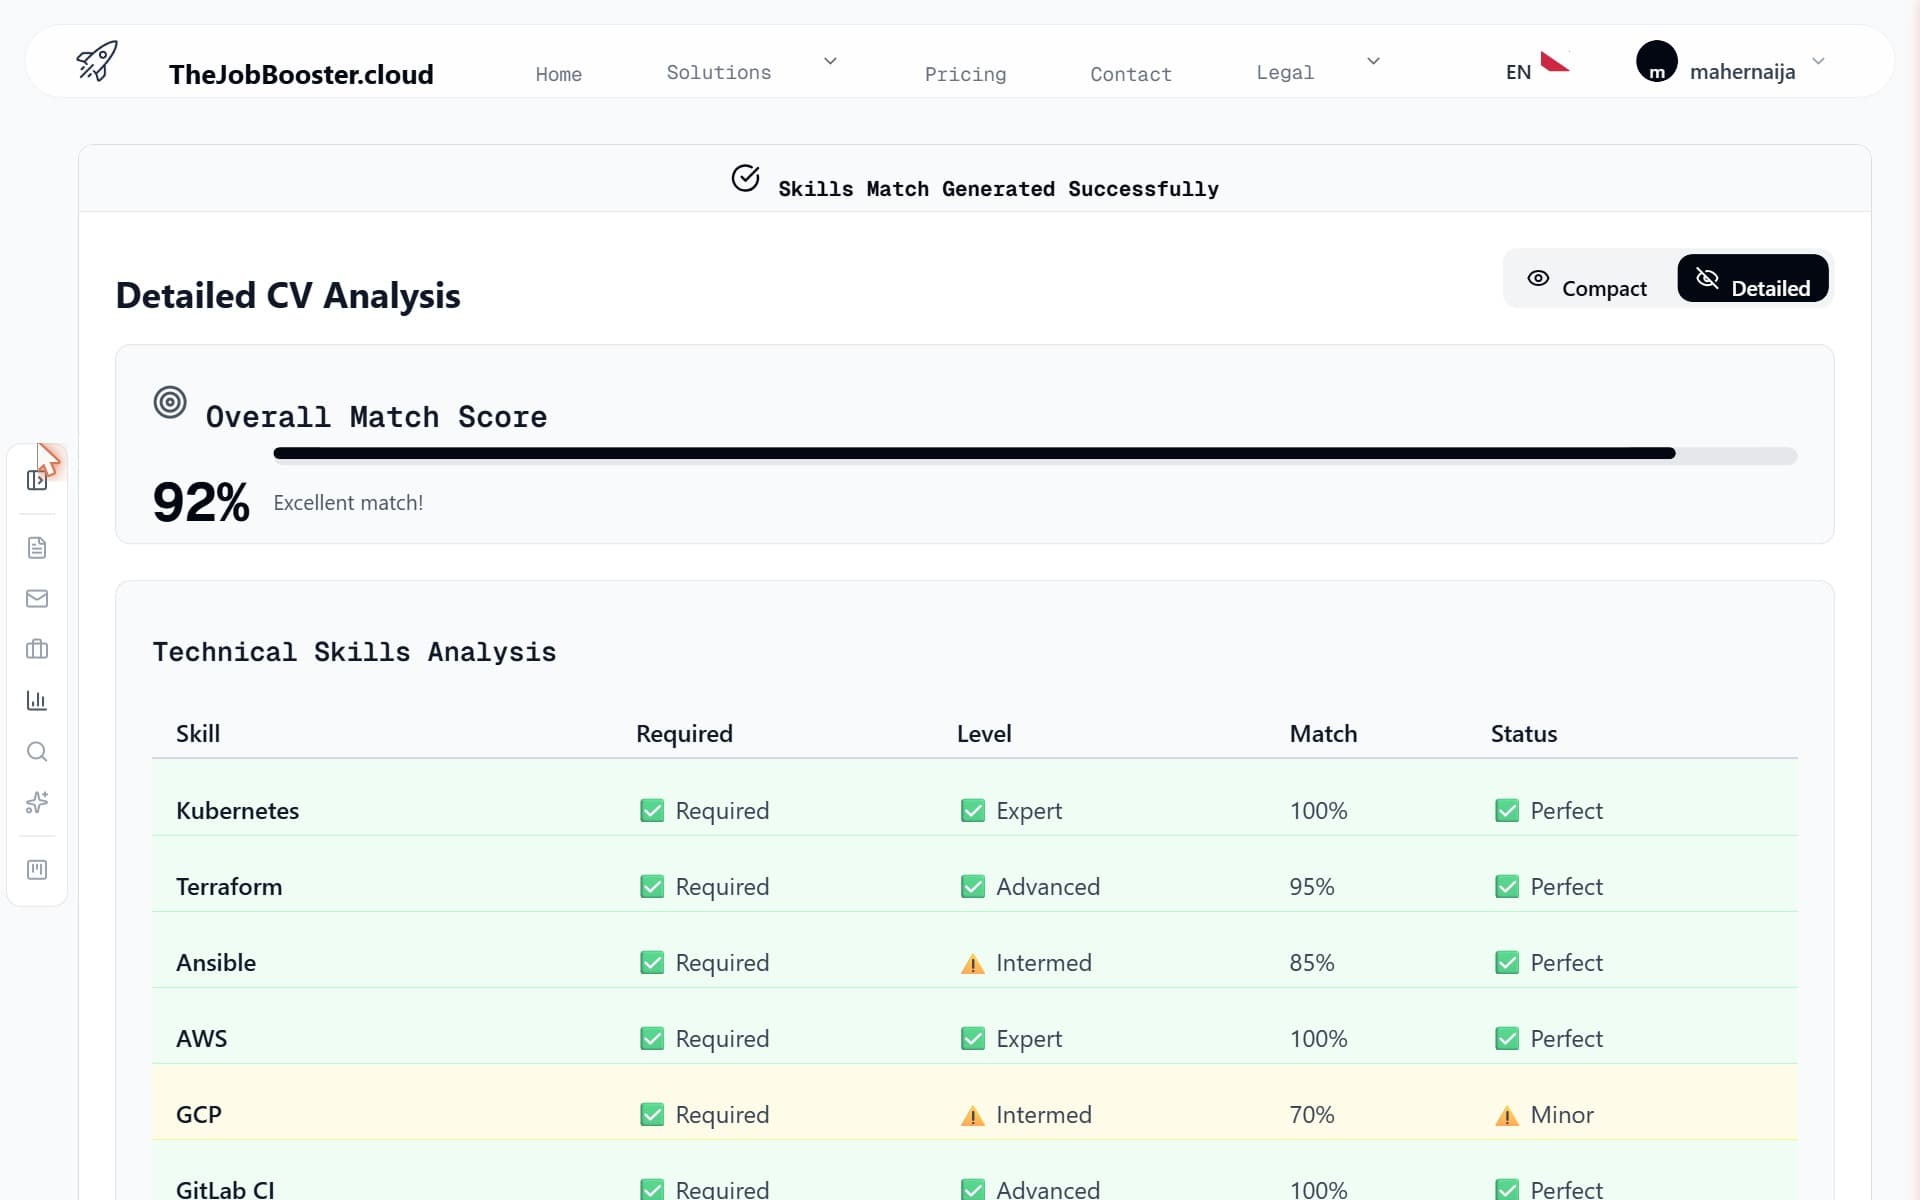Click the mahernaija avatar circle
The height and width of the screenshot is (1200, 1920).
pos(1657,61)
